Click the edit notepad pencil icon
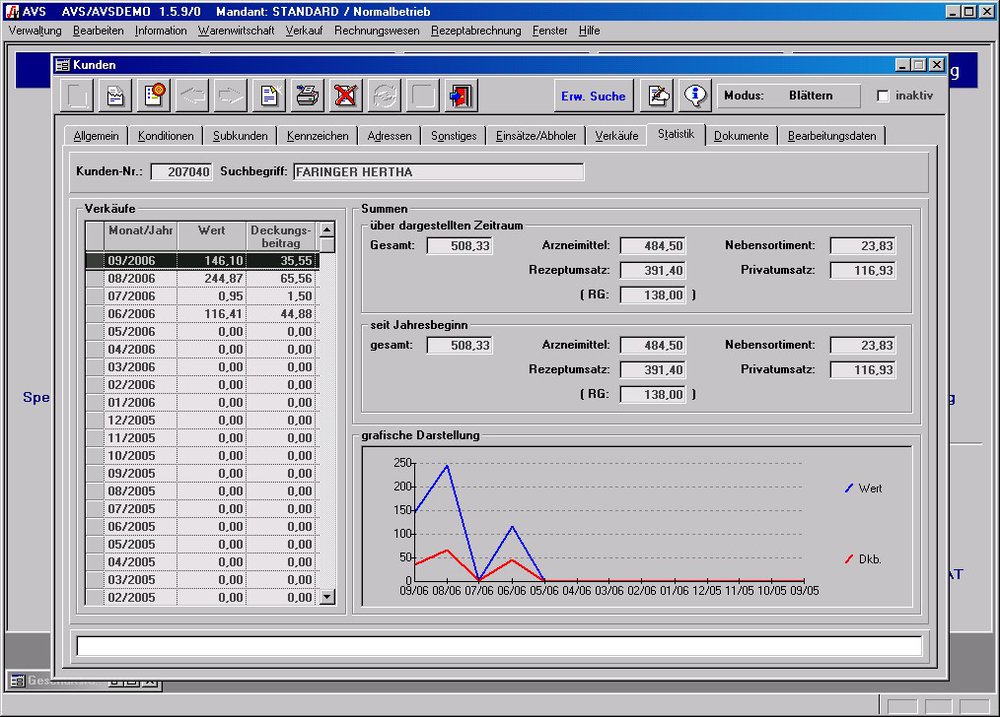 (657, 96)
